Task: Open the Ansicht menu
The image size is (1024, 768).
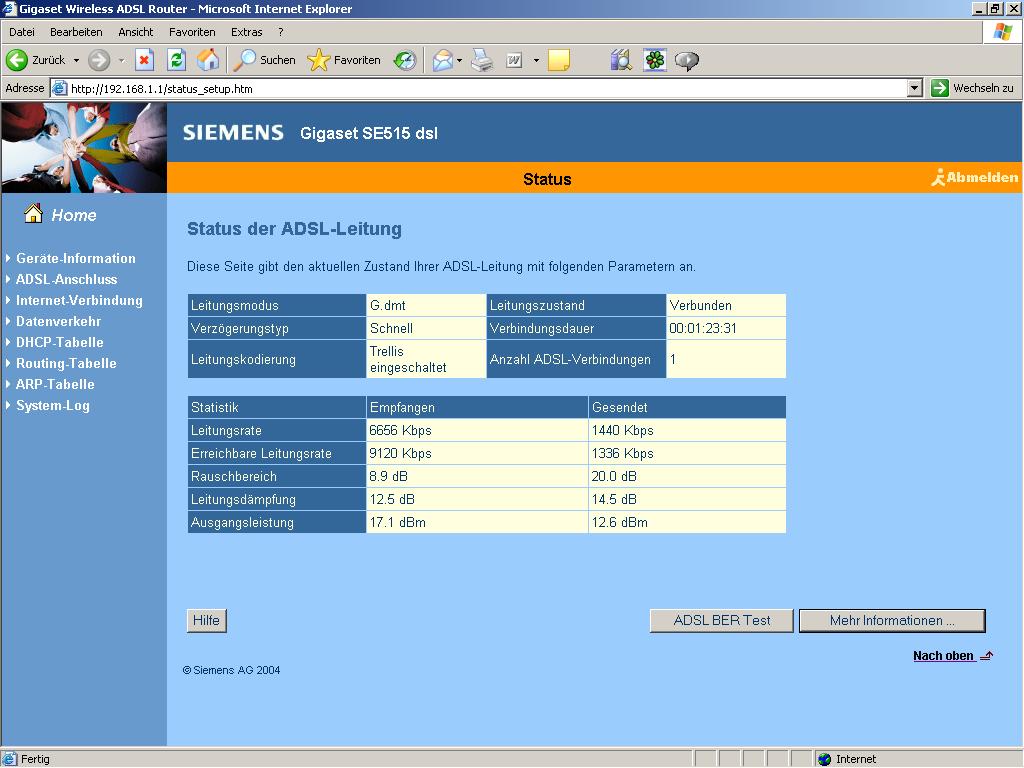Action: pyautogui.click(x=135, y=32)
